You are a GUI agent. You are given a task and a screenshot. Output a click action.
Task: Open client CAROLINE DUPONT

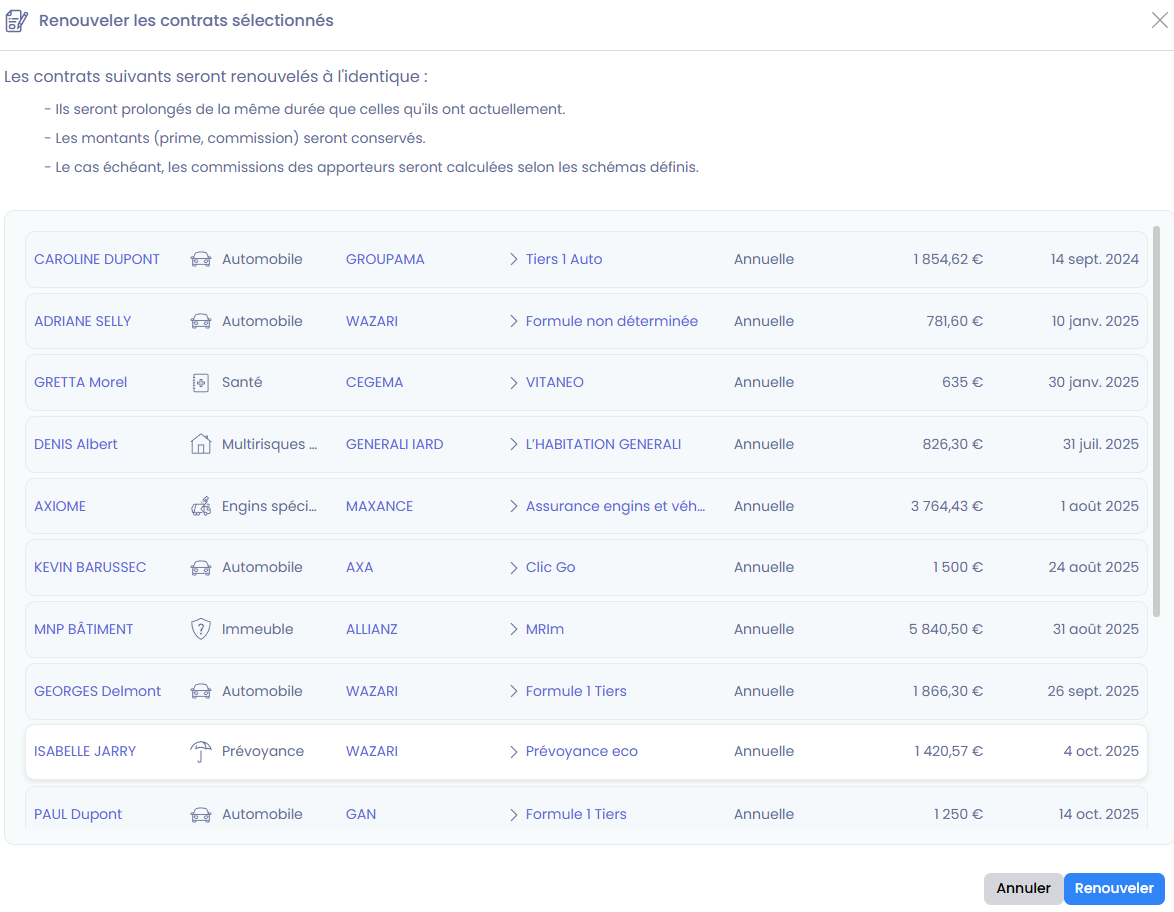pyautogui.click(x=97, y=259)
